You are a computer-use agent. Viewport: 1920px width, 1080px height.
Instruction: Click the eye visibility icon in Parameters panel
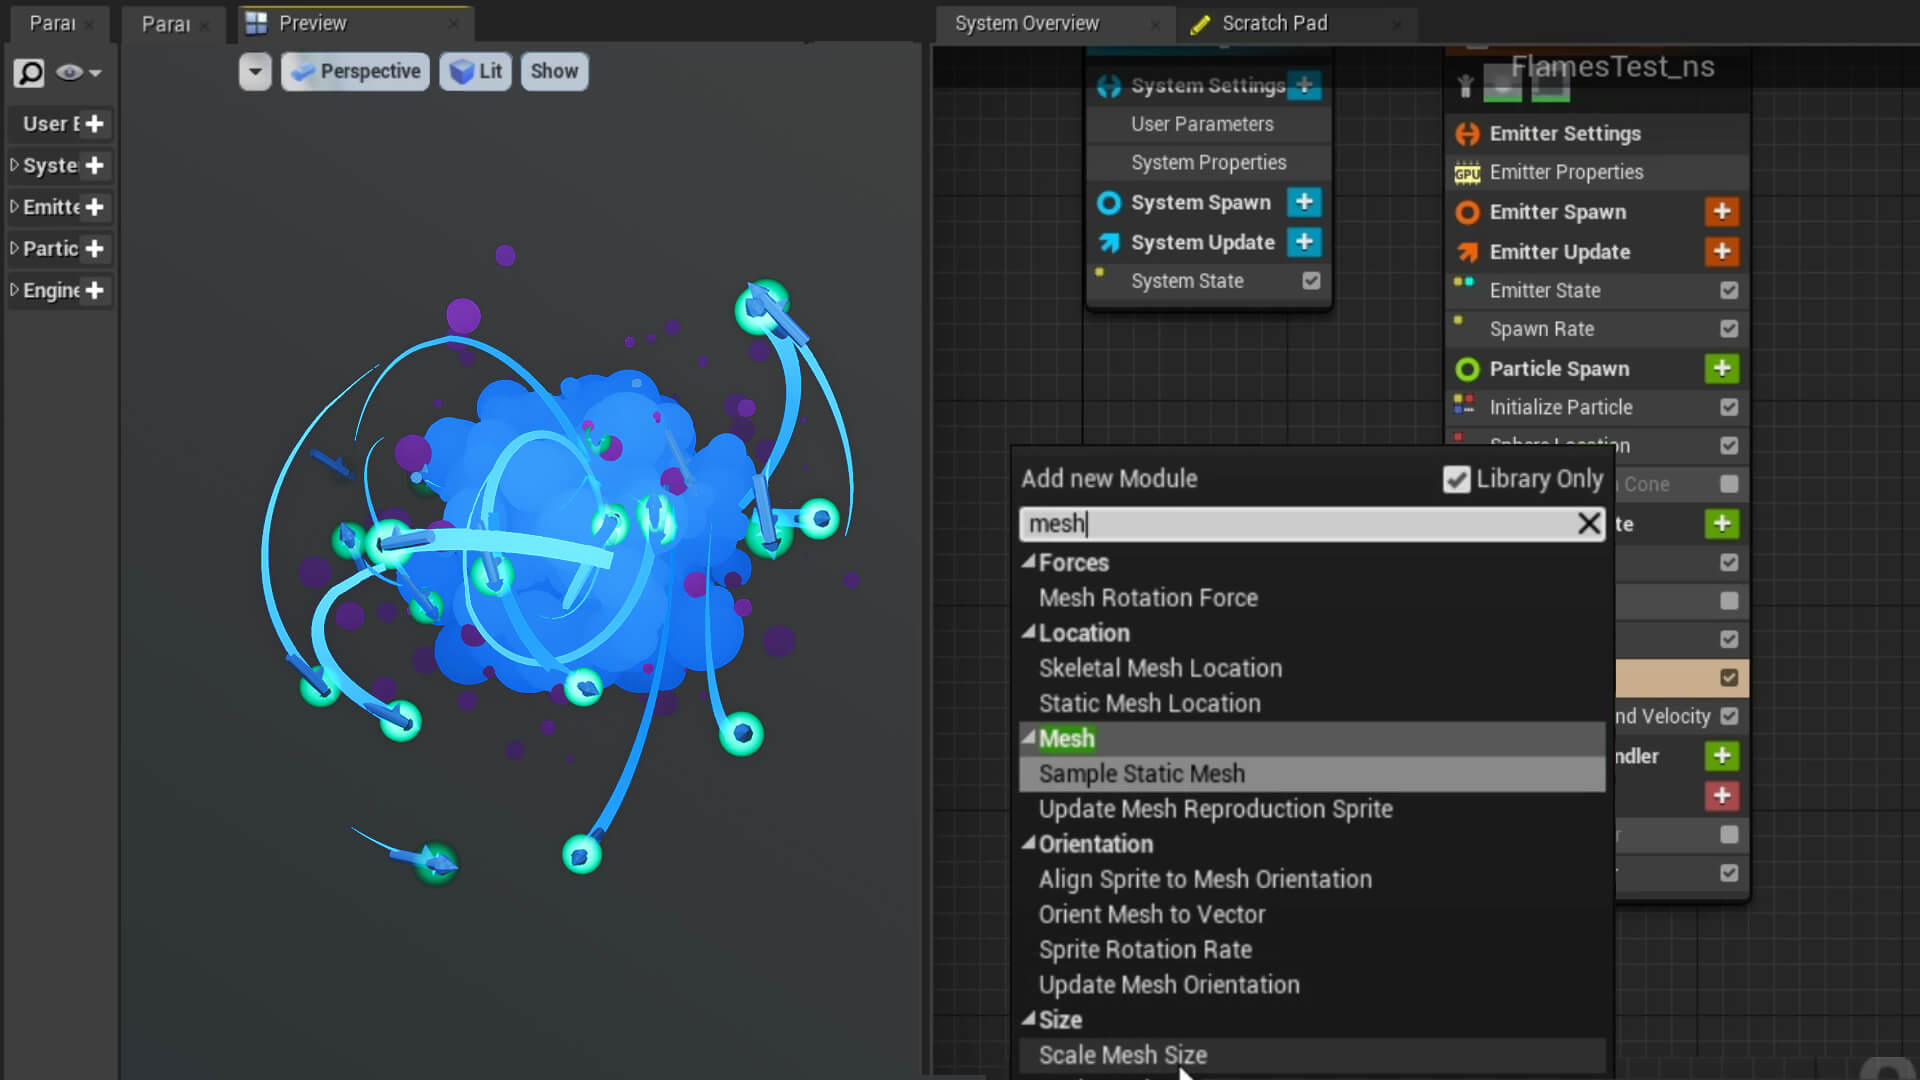coord(70,72)
